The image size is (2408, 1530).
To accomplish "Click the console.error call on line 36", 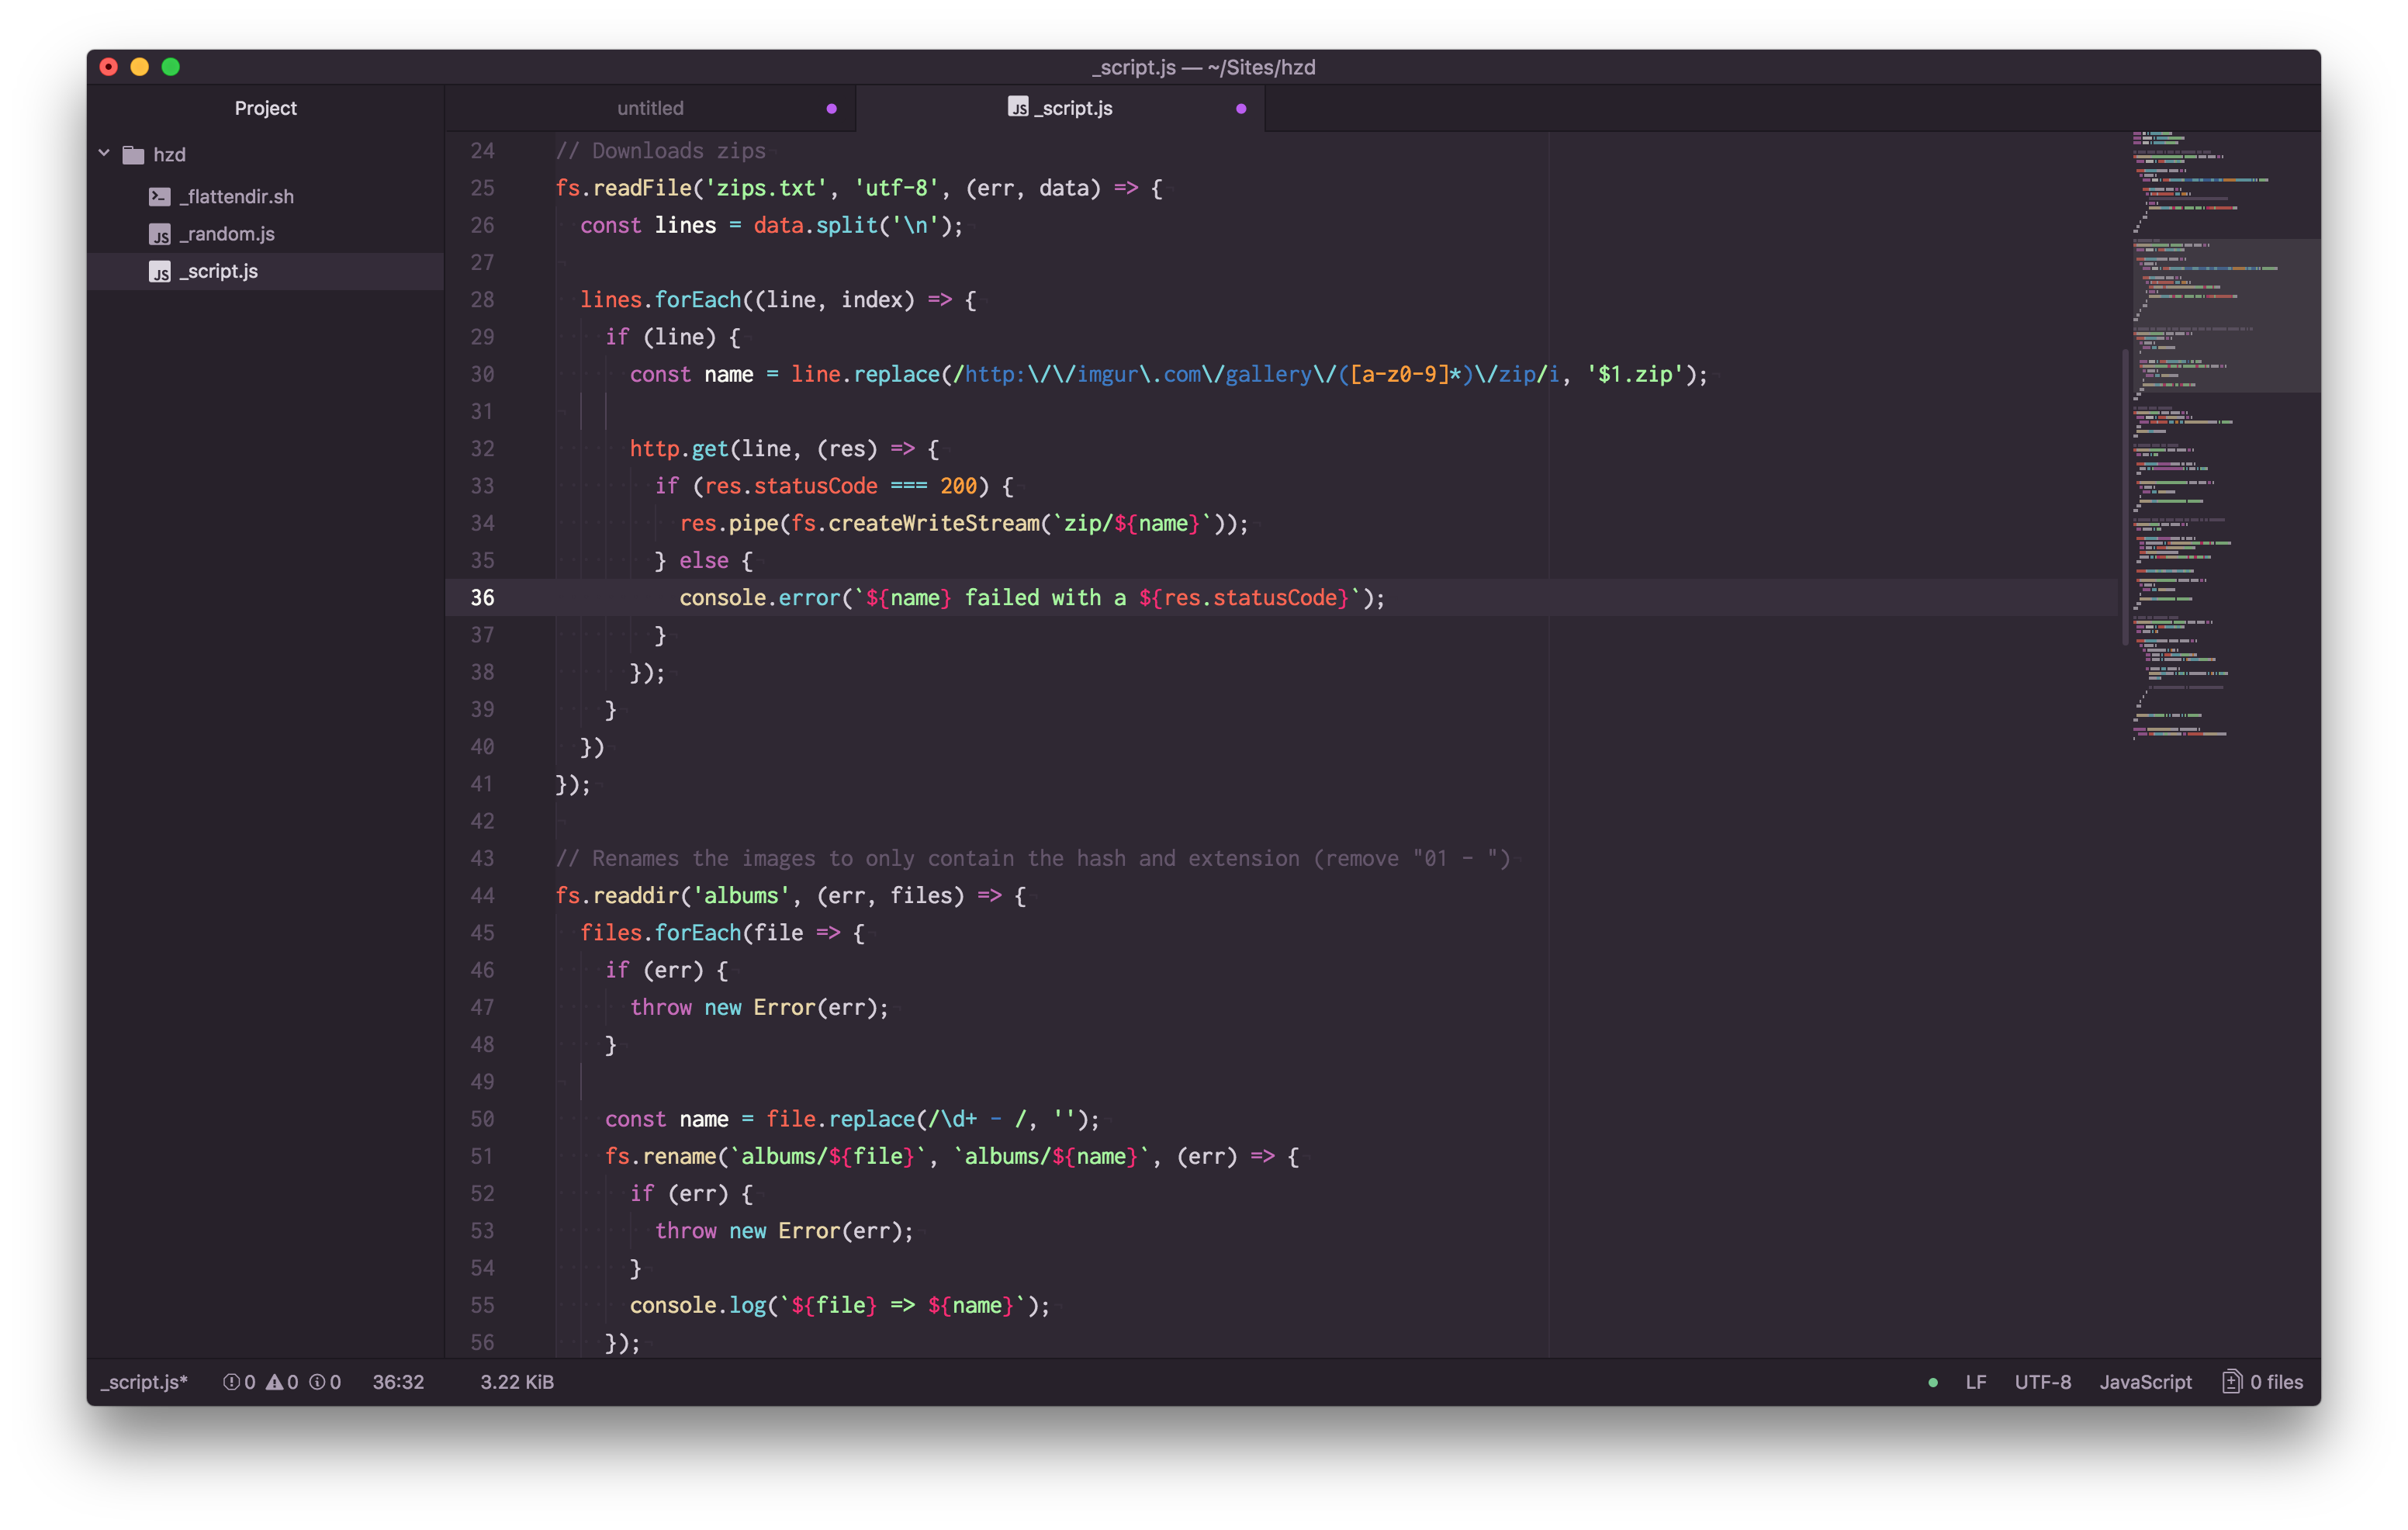I will [760, 597].
